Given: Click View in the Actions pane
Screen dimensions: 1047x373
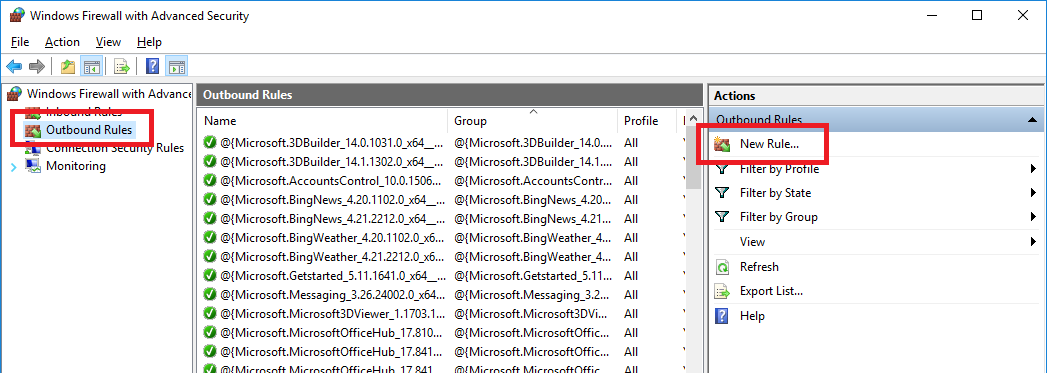Looking at the screenshot, I should (752, 242).
